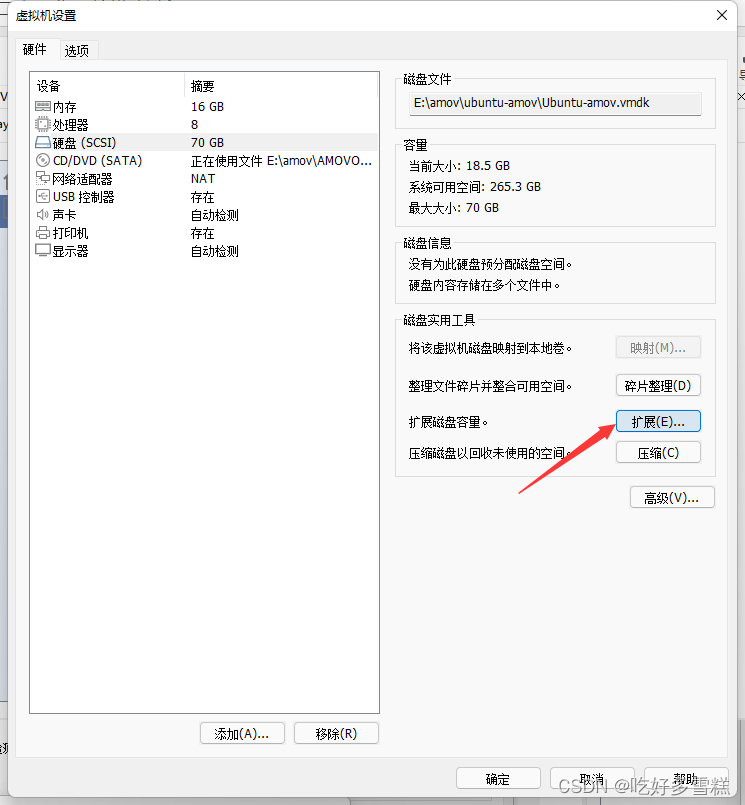Screen dimensions: 745x805
Task: Close the 虚拟机设置 dialog window
Action: [x=722, y=15]
